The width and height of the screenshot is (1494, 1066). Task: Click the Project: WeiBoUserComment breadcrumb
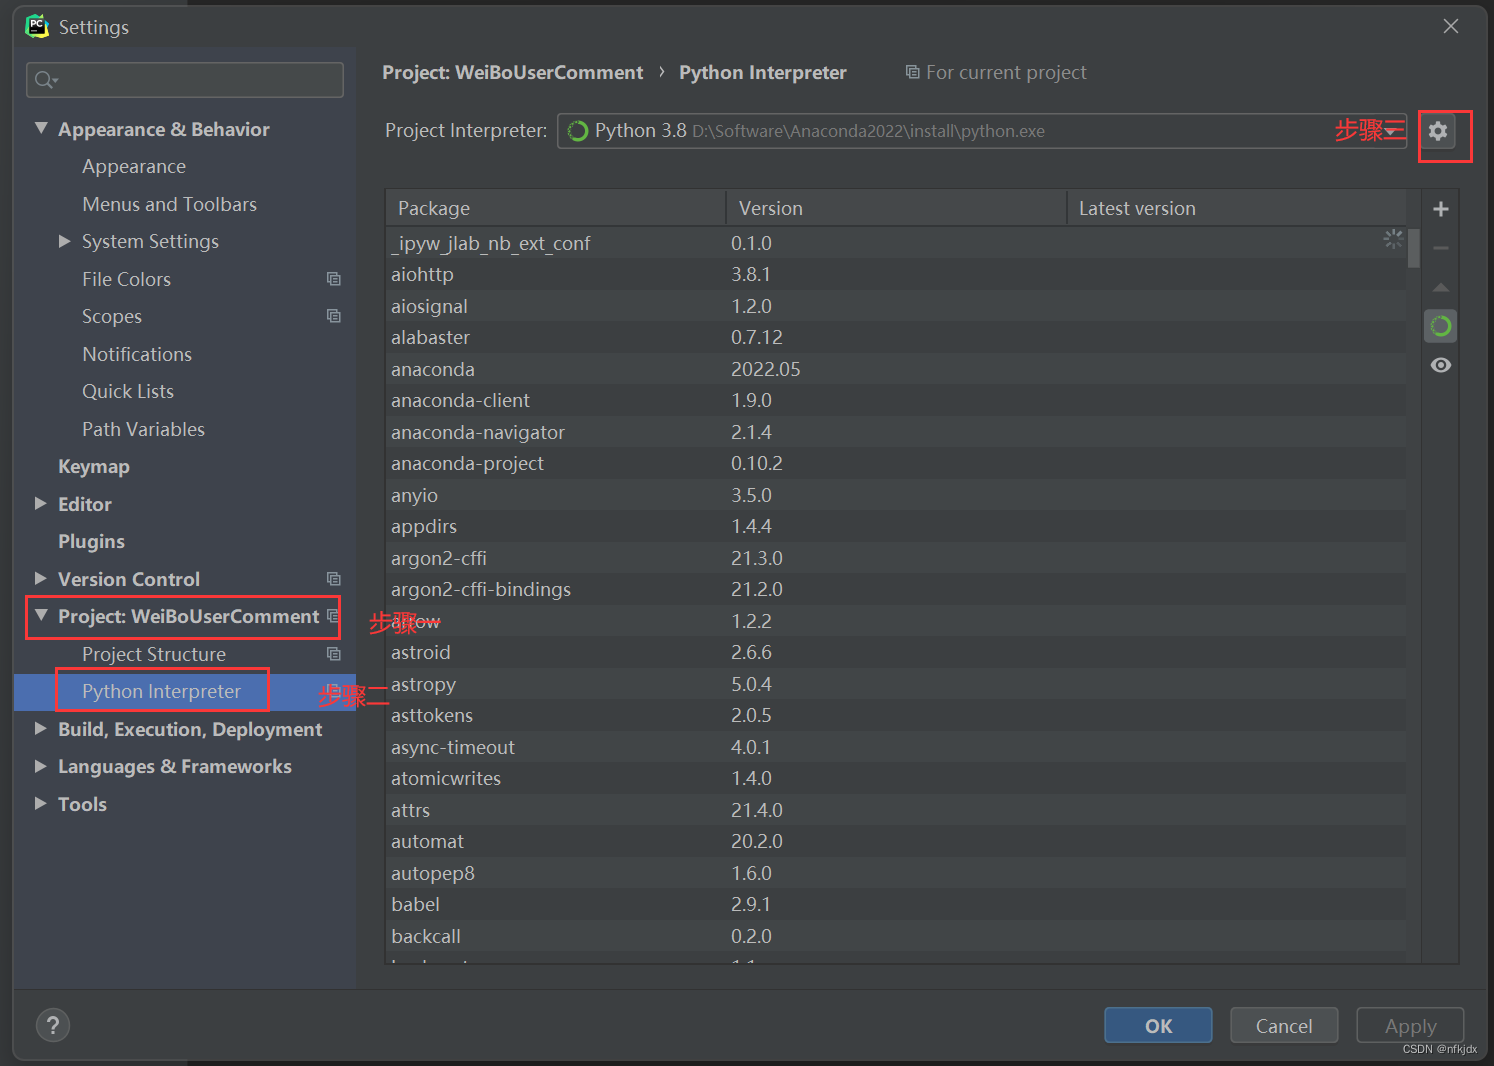click(513, 72)
